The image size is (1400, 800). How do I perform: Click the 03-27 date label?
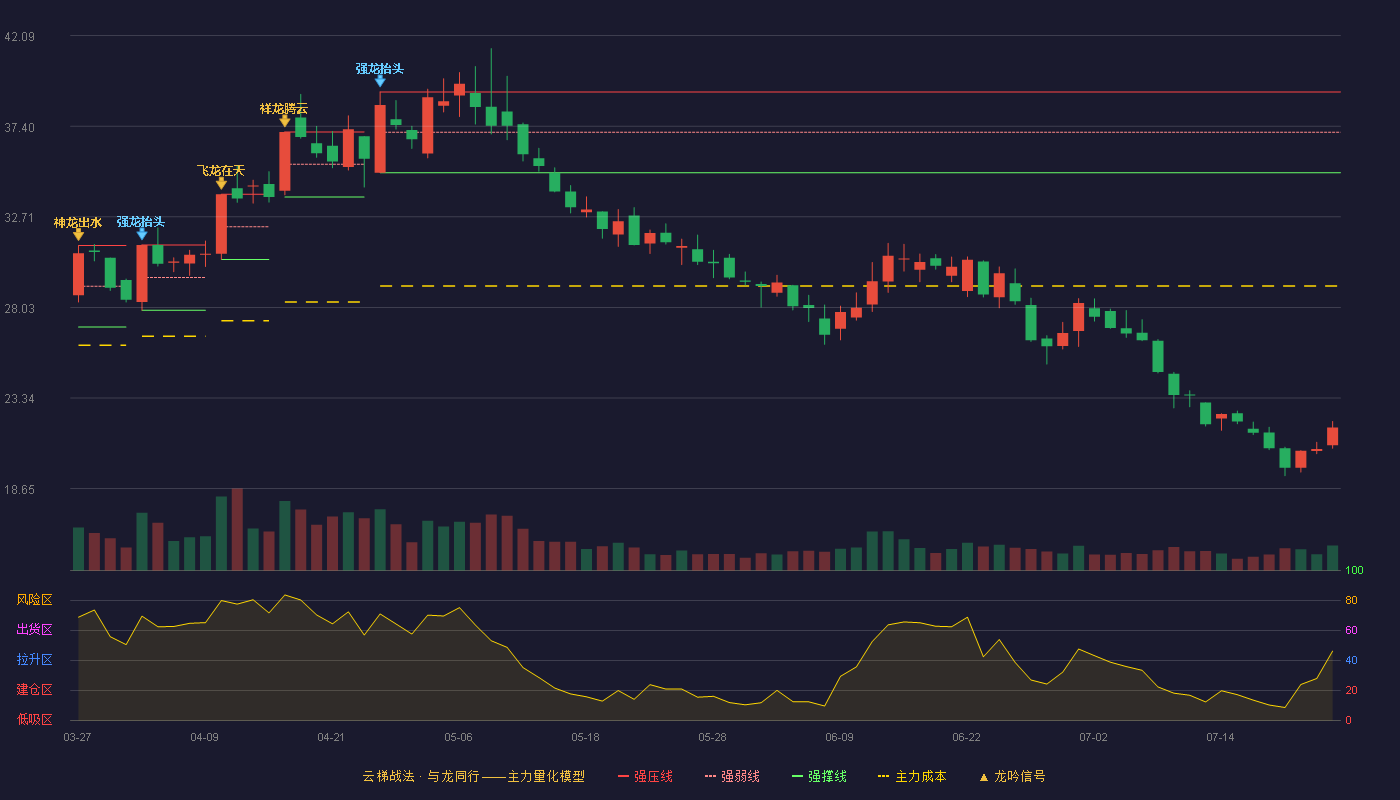click(77, 737)
